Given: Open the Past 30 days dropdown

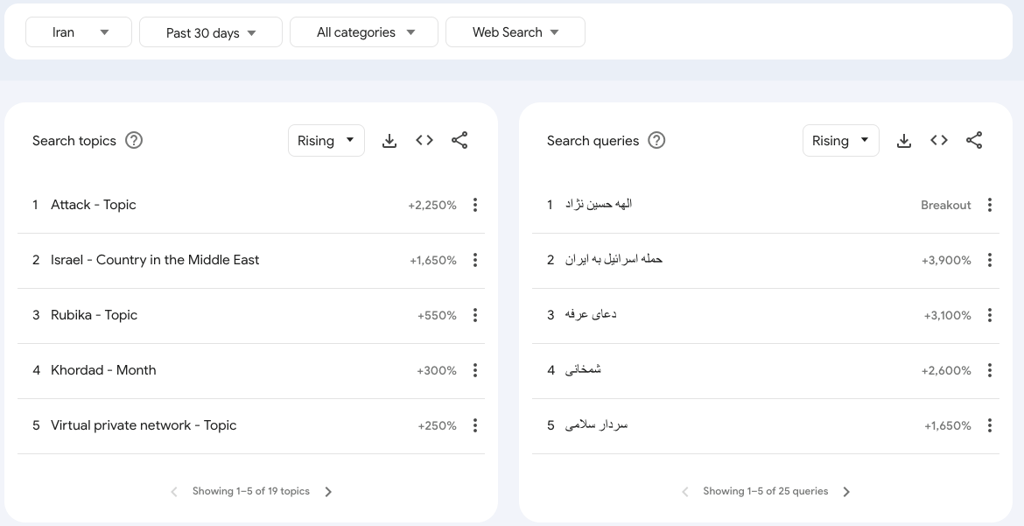Looking at the screenshot, I should tap(211, 32).
